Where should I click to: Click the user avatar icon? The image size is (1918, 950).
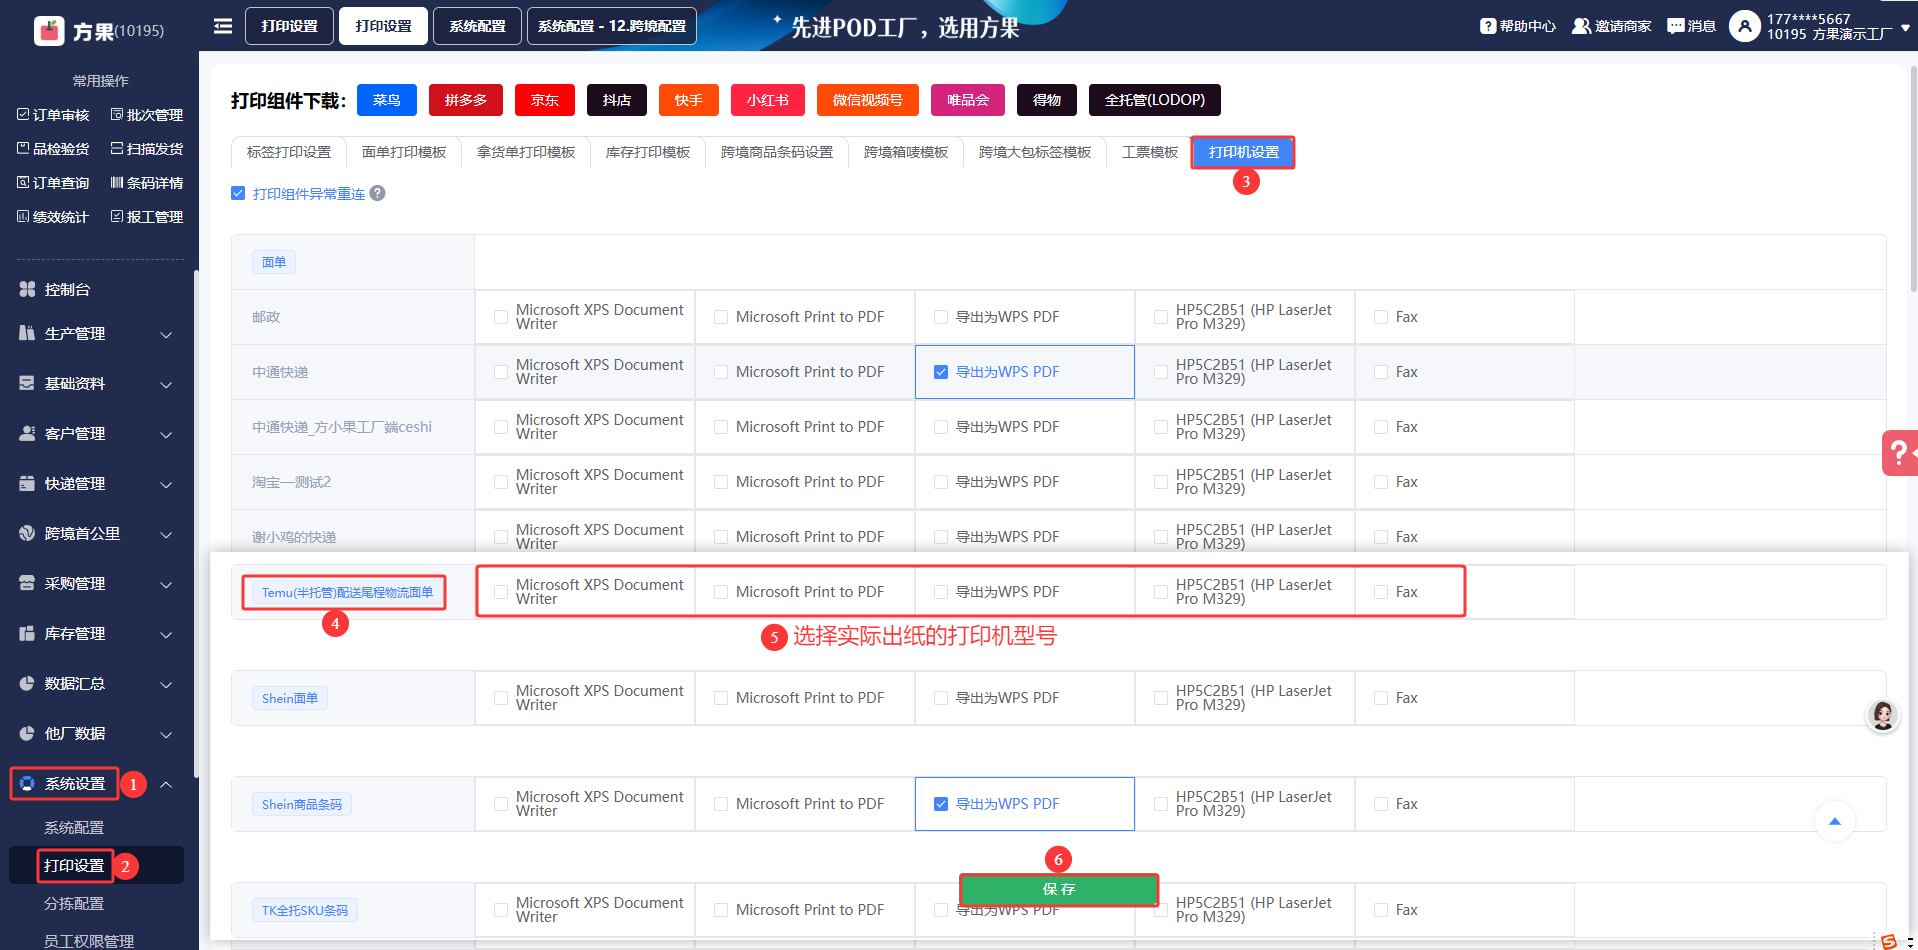pyautogui.click(x=1745, y=26)
